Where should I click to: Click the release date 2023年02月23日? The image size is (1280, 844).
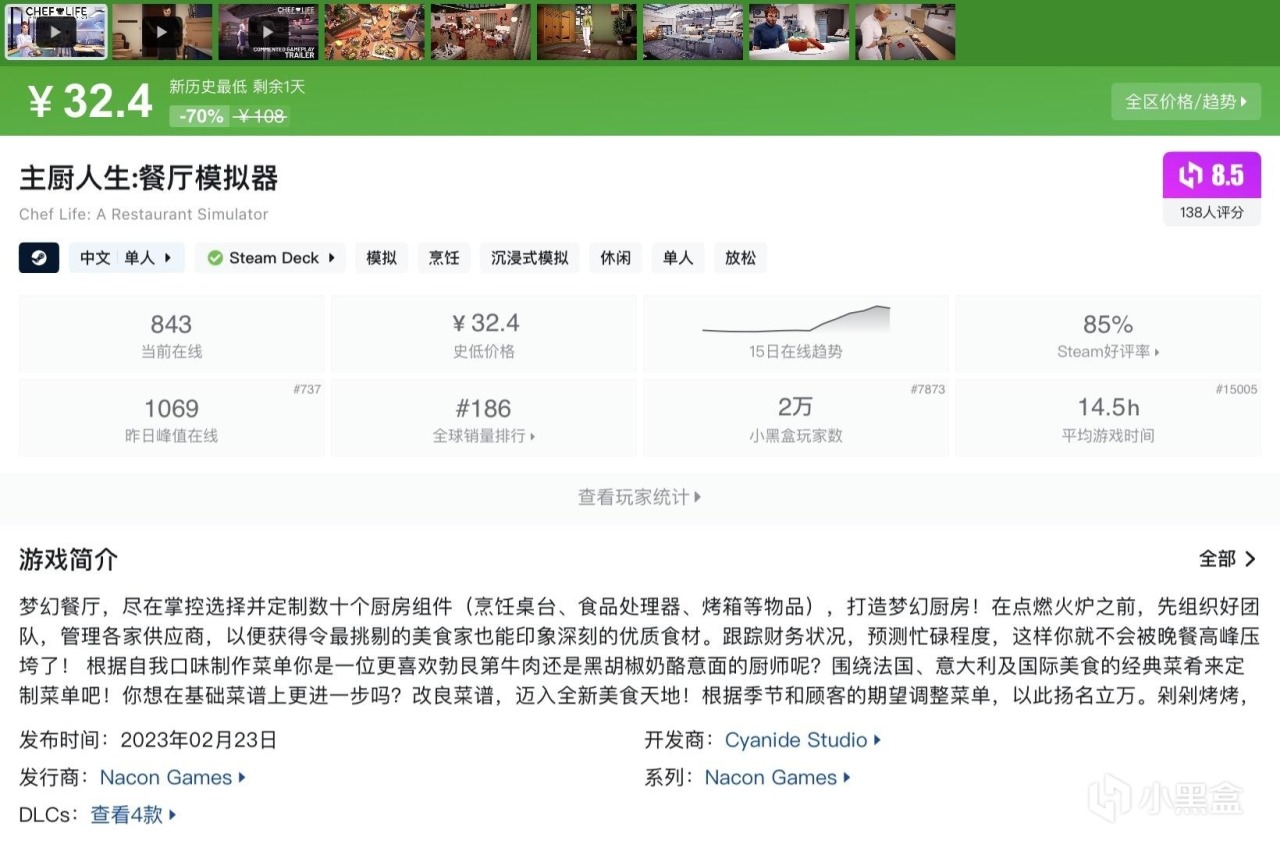199,740
